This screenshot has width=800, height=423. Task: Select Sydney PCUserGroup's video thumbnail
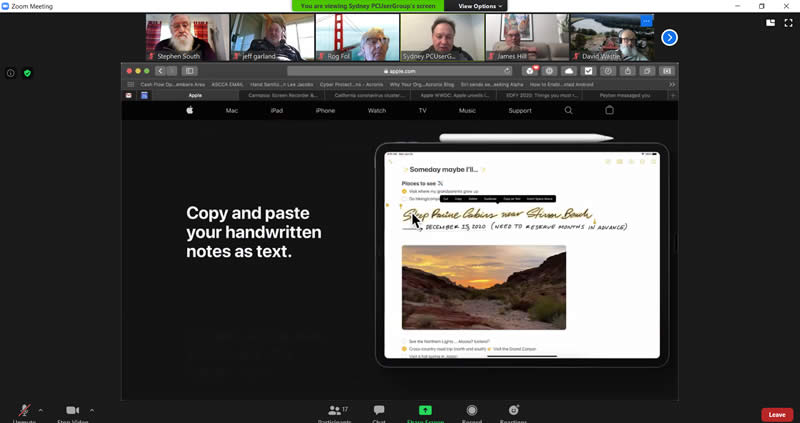point(442,37)
